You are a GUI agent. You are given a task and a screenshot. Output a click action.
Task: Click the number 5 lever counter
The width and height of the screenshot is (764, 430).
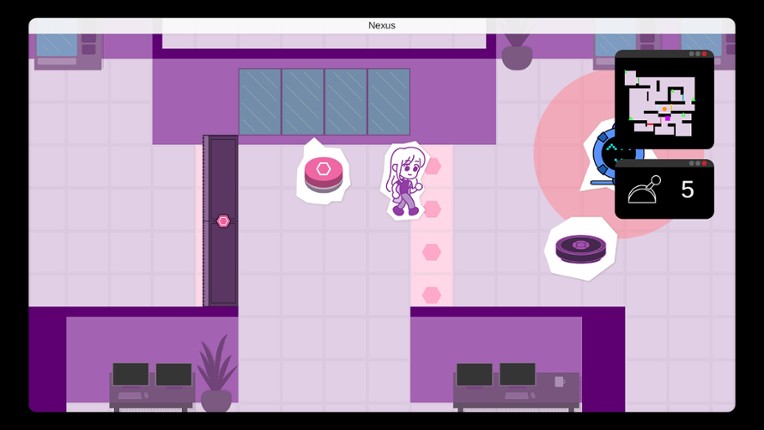click(687, 190)
